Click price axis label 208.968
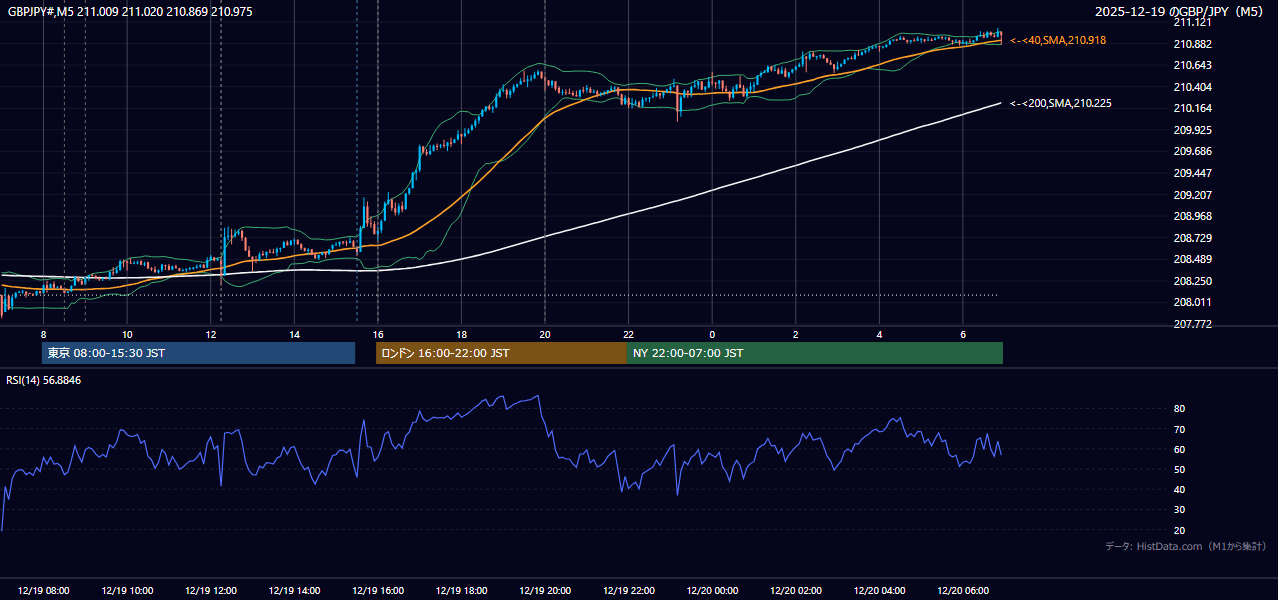The height and width of the screenshot is (600, 1278). point(1192,216)
